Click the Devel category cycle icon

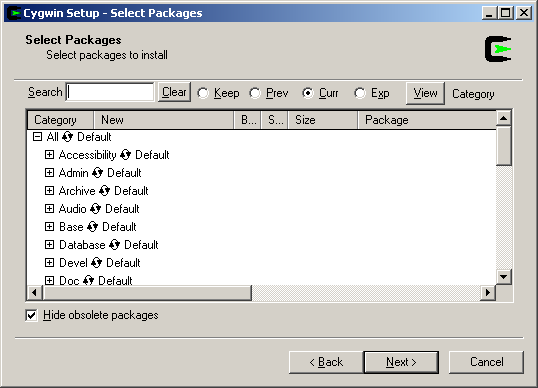coord(96,263)
